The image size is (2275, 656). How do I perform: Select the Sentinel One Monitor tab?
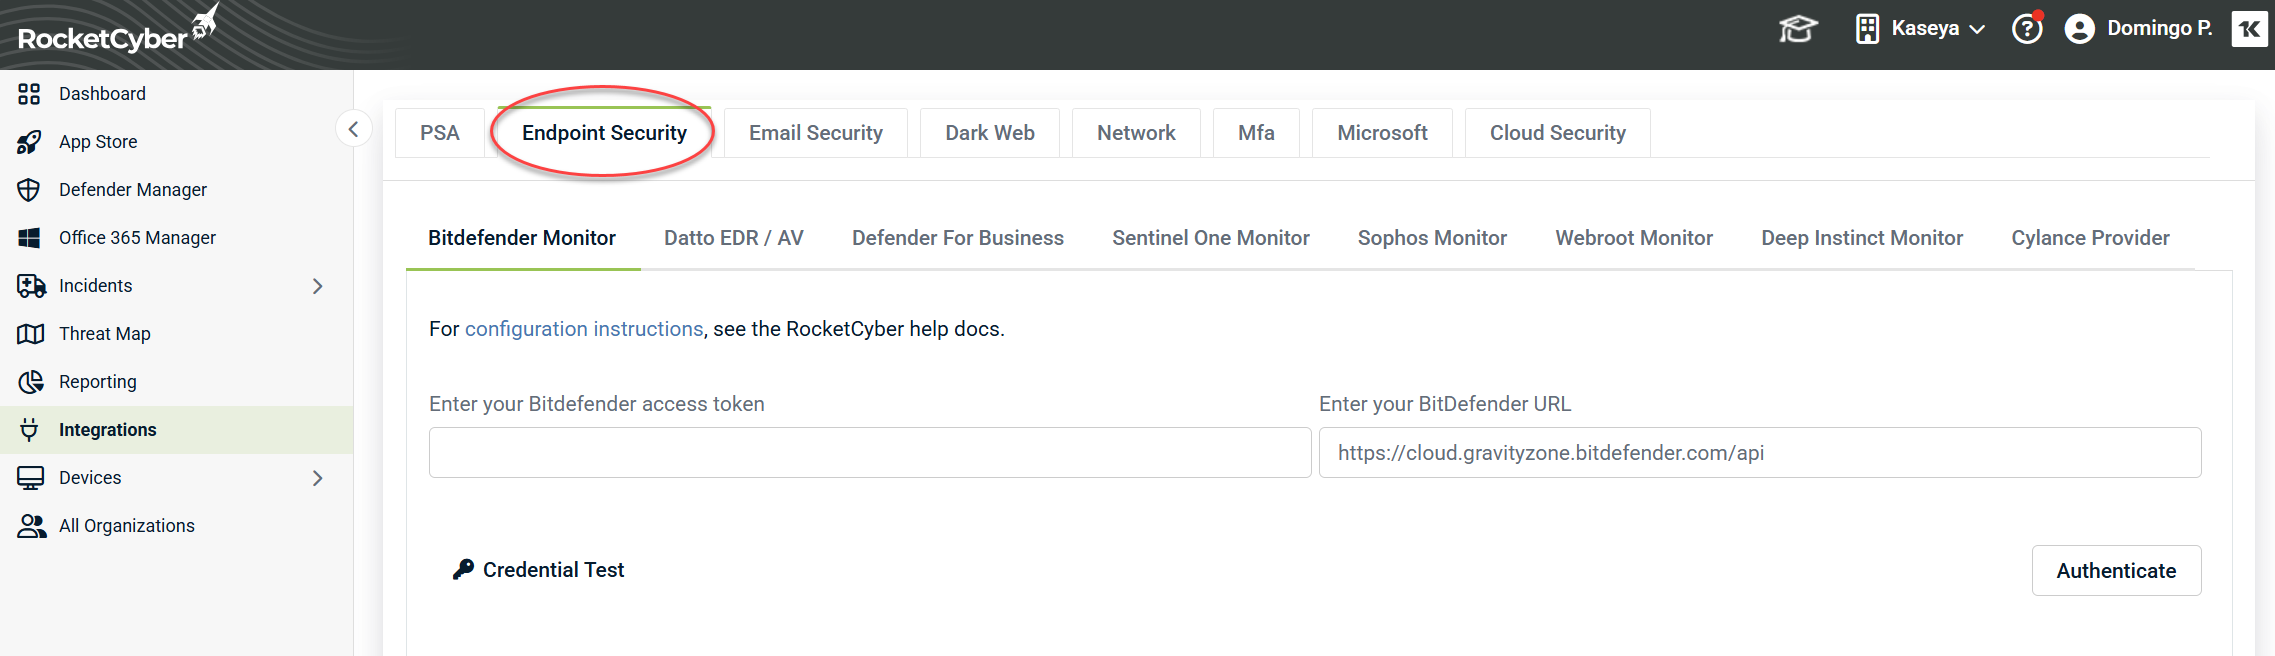[1210, 238]
